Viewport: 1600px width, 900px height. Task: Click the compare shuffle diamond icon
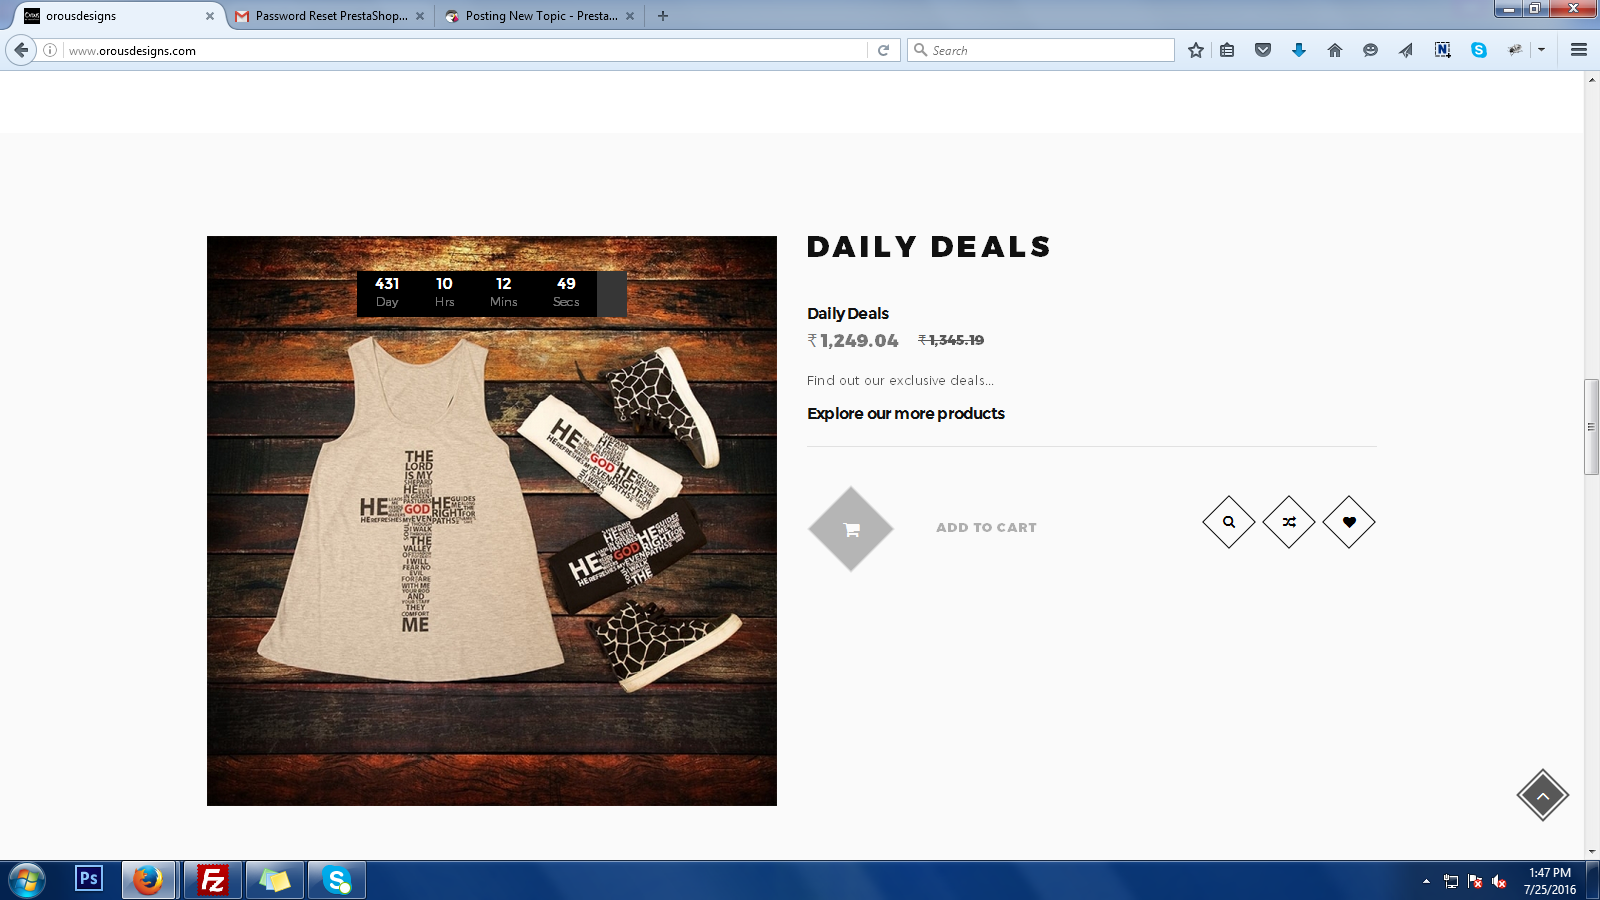tap(1289, 522)
